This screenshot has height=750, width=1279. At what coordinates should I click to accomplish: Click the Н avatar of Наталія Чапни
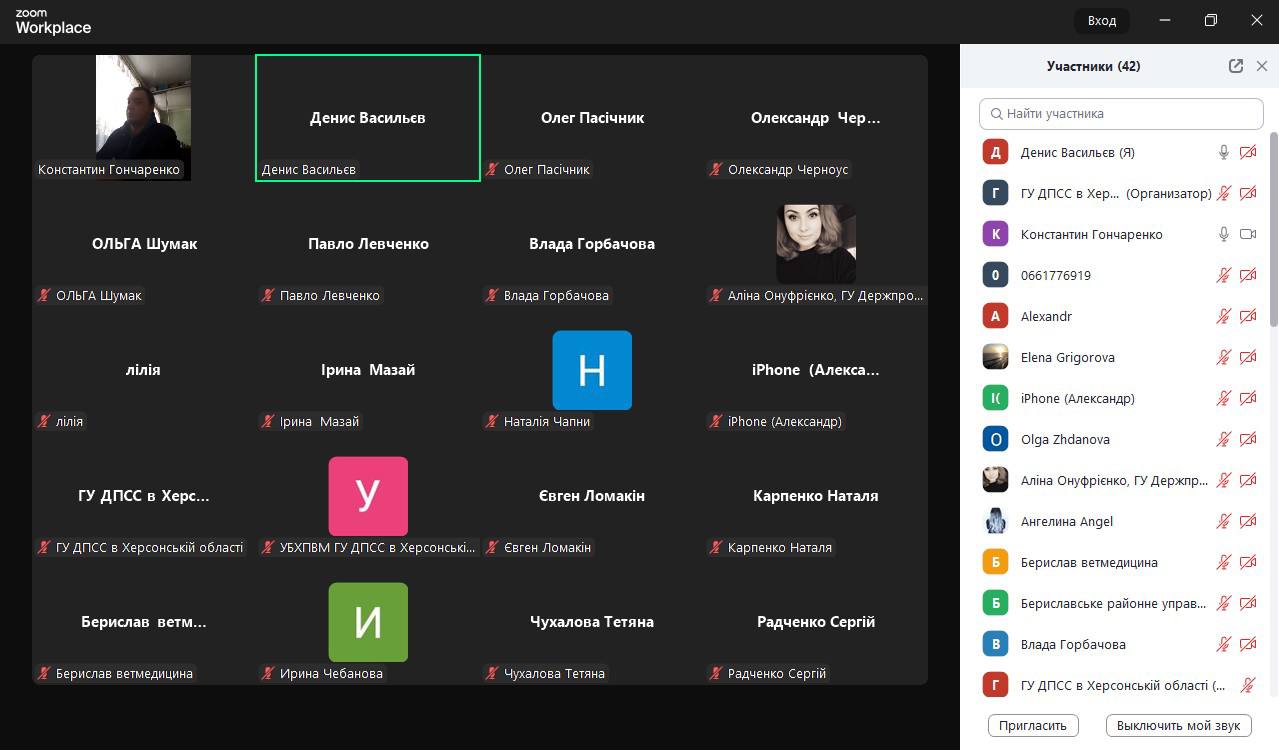coord(592,370)
